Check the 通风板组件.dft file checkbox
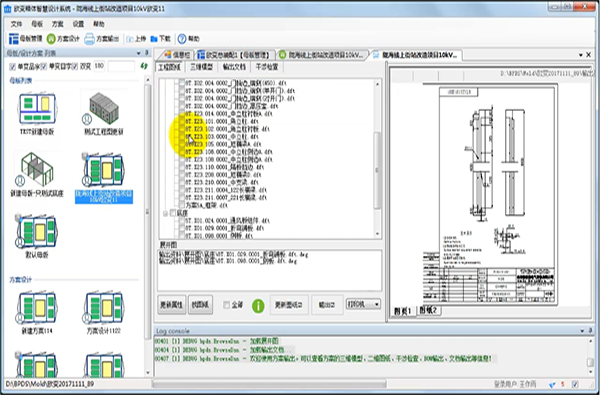600x395 pixels. pos(181,220)
